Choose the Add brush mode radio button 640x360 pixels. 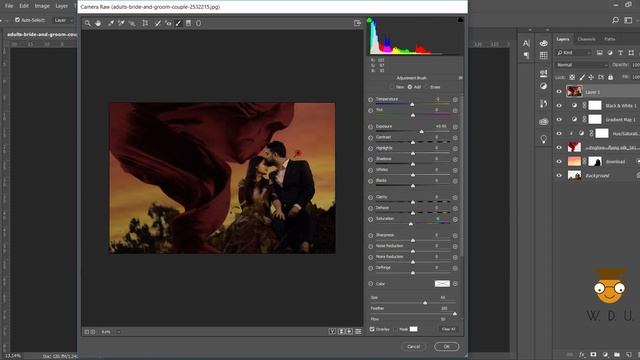tap(410, 87)
